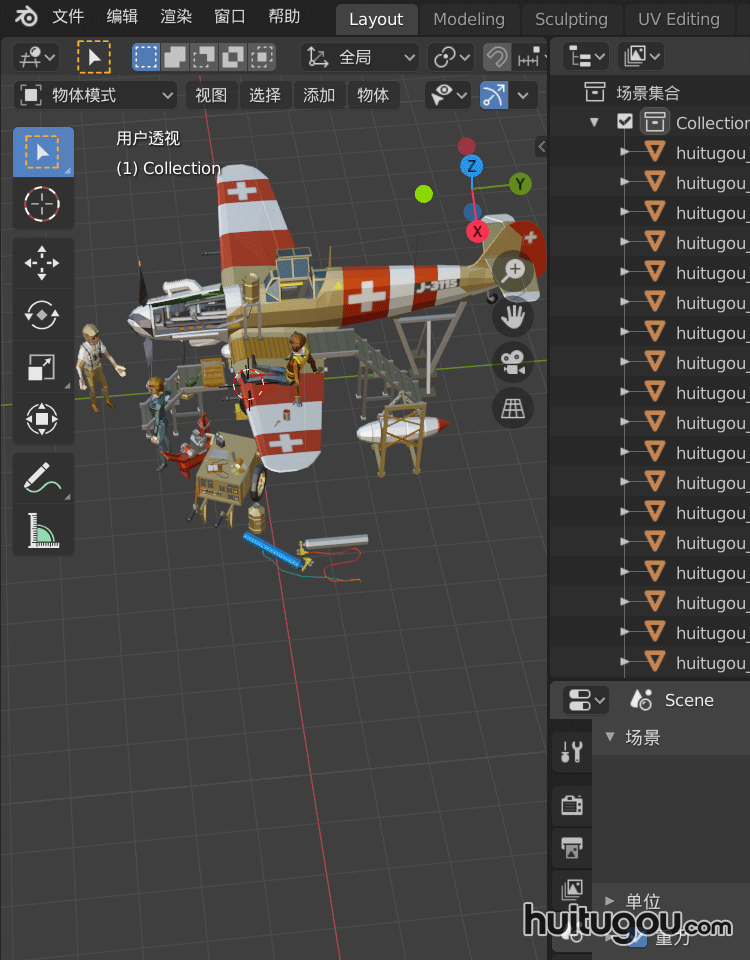Click the camera view icon in viewport
The image size is (750, 960).
pyautogui.click(x=514, y=363)
